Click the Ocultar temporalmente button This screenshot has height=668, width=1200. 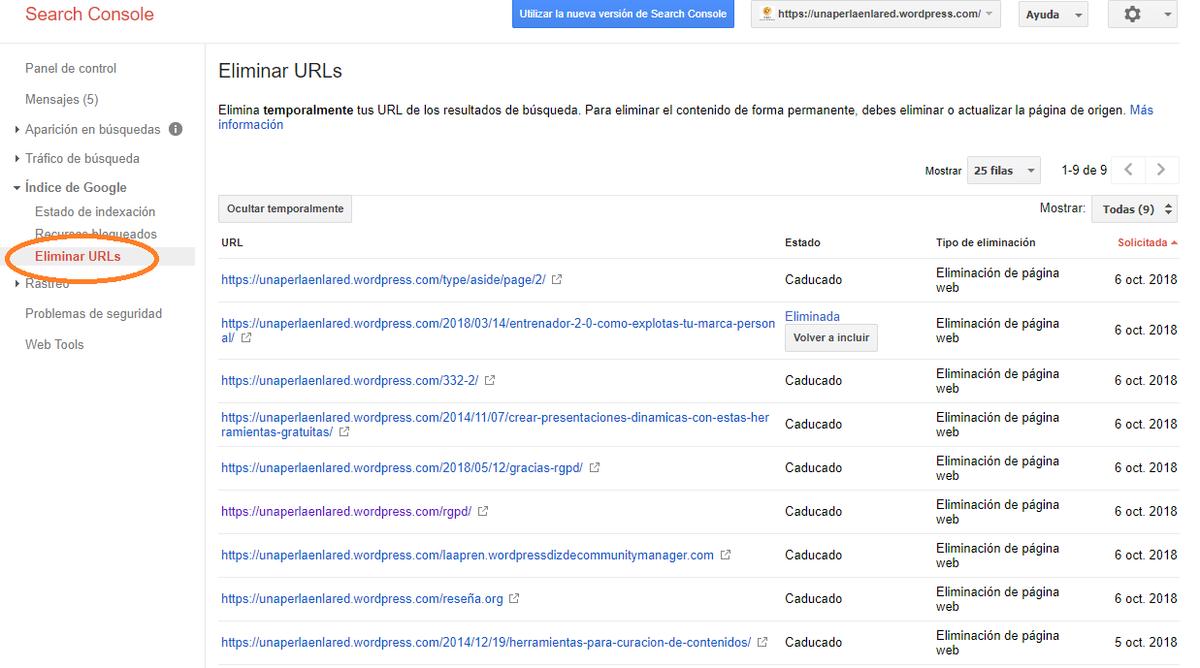285,208
